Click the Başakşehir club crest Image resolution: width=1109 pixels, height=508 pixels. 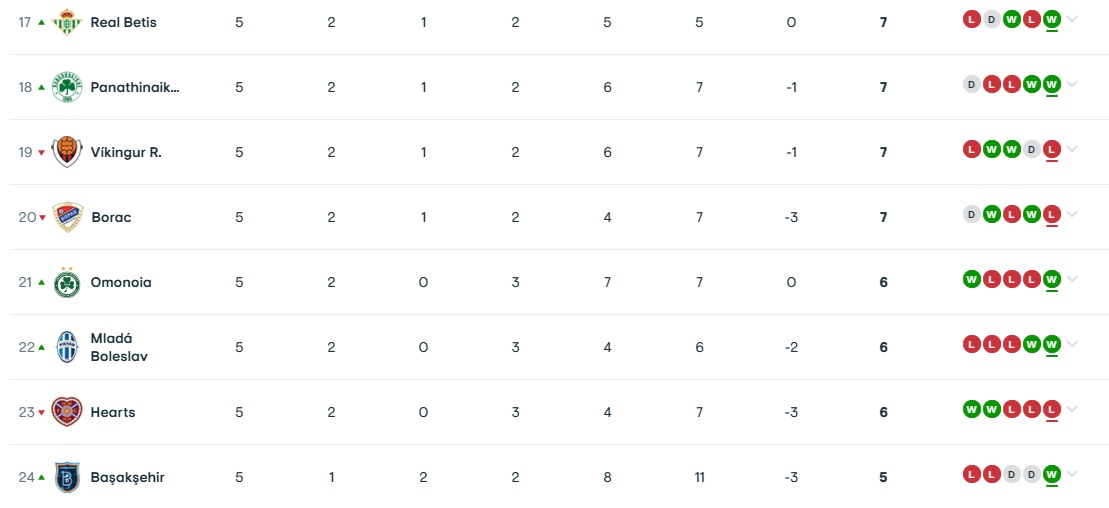tap(67, 478)
